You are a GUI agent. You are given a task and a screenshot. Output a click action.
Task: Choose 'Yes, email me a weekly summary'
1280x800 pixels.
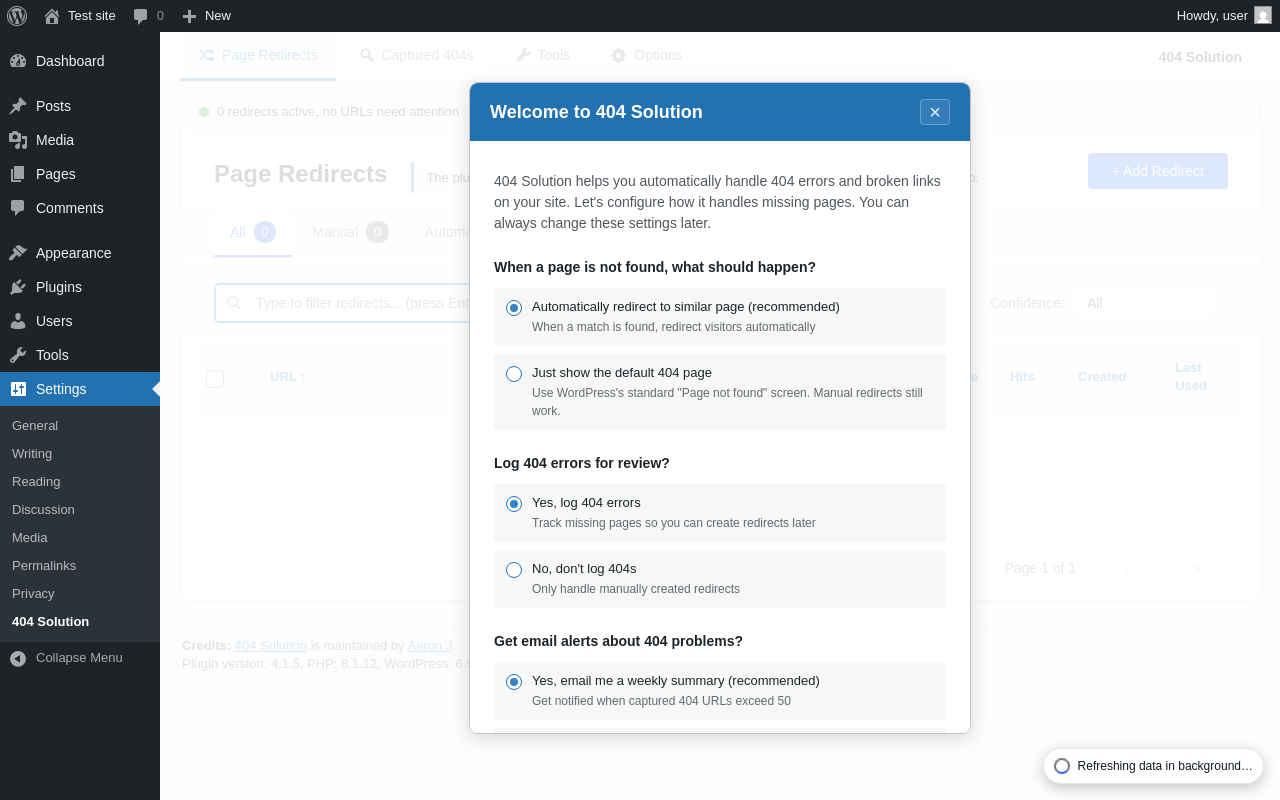(514, 682)
